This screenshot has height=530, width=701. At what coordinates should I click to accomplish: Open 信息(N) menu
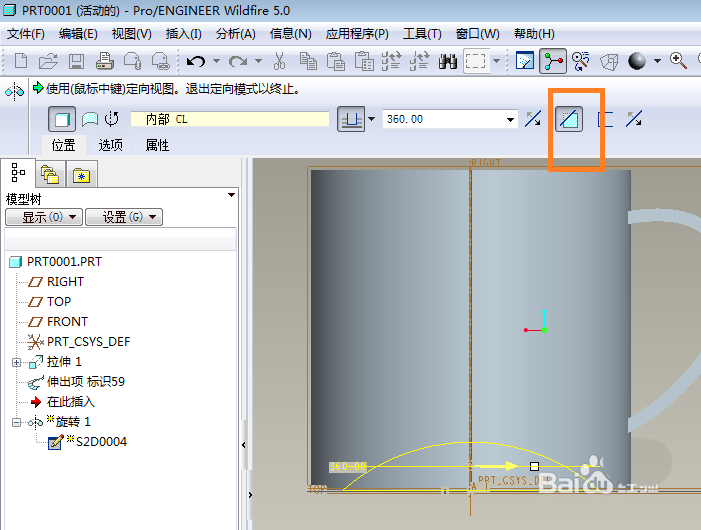tap(291, 34)
